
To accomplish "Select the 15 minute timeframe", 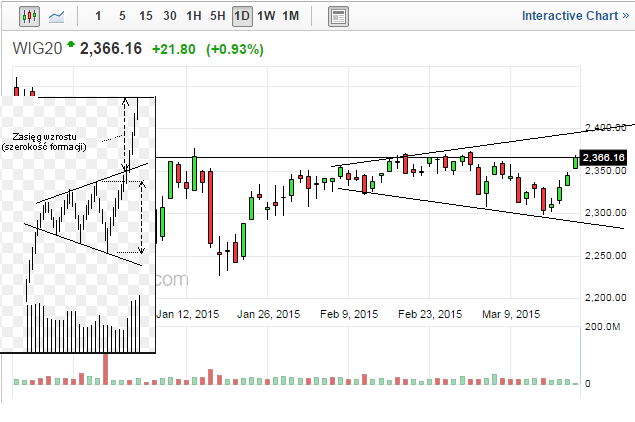I will [x=146, y=16].
